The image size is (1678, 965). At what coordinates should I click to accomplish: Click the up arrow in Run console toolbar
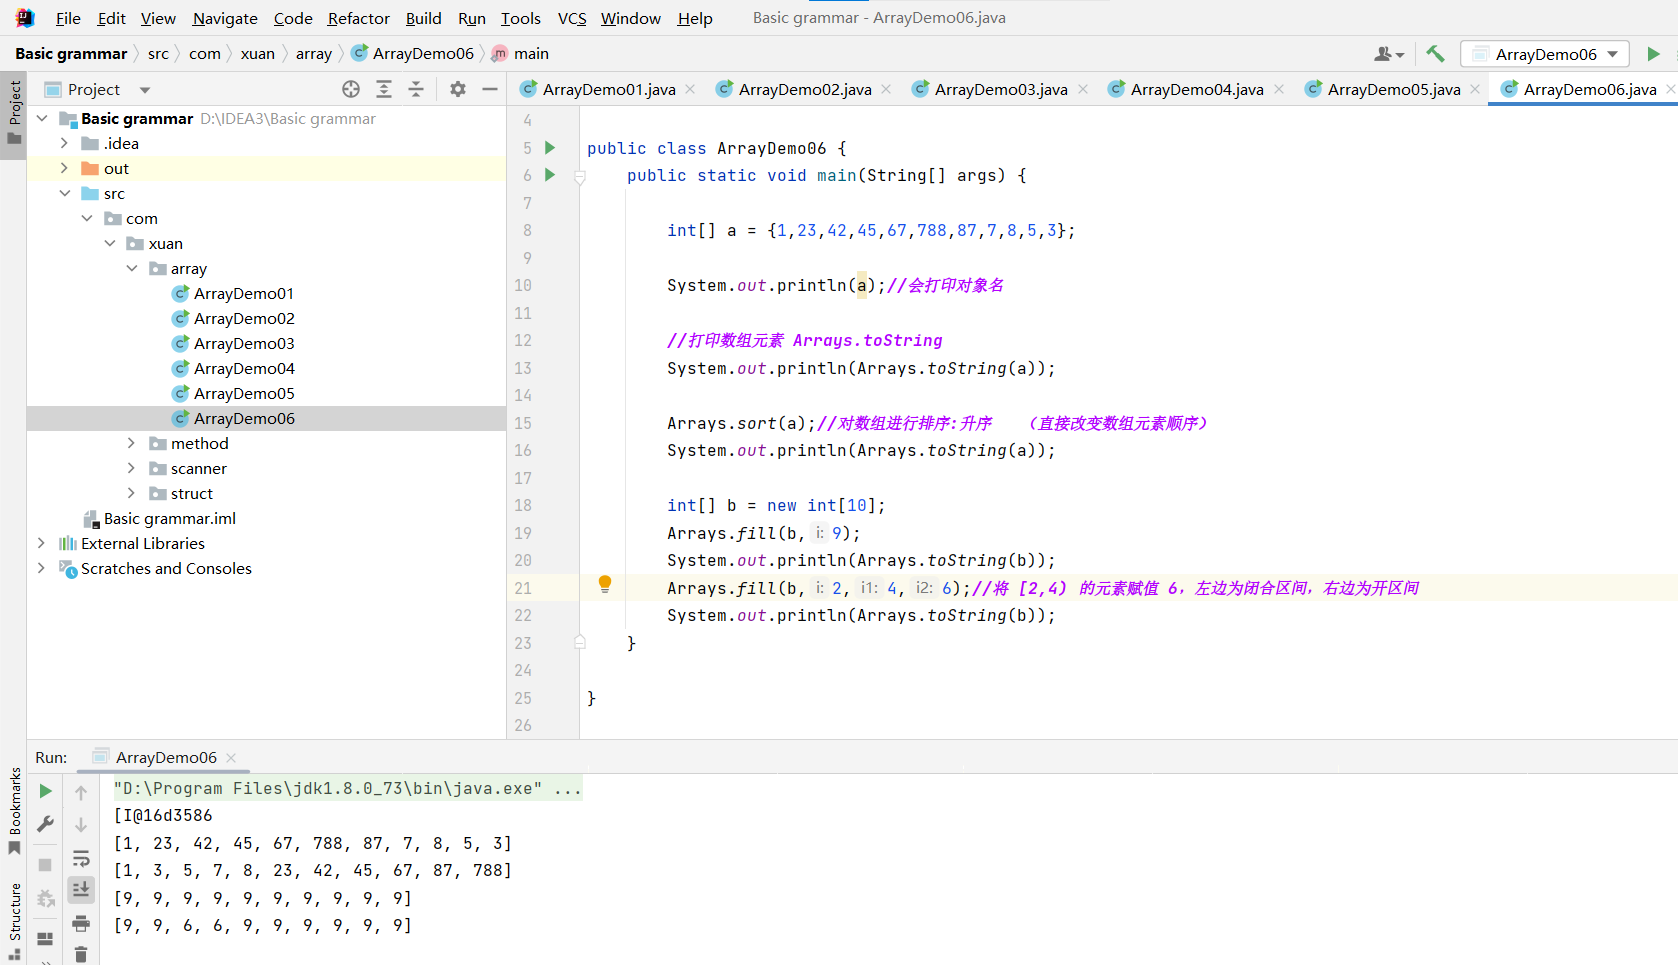click(81, 792)
